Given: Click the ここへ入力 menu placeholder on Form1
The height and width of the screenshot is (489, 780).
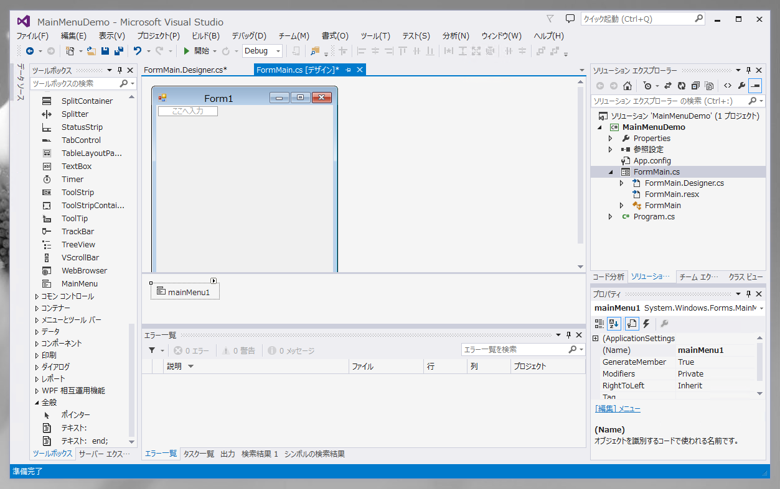Looking at the screenshot, I should click(188, 111).
